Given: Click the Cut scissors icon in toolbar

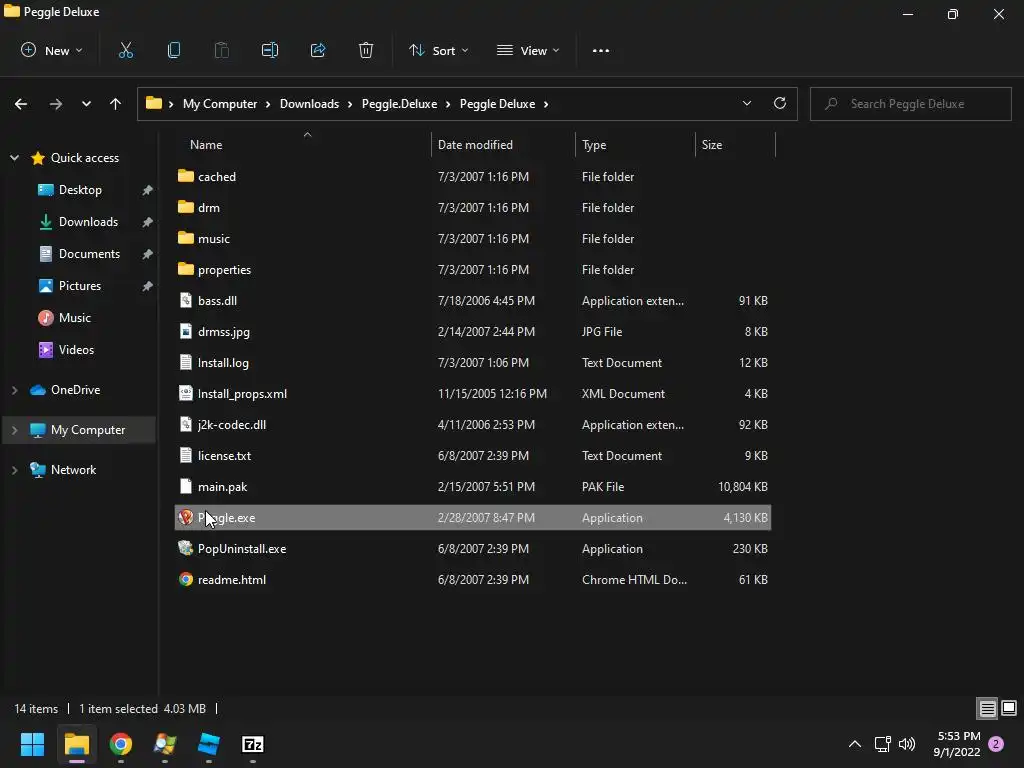Looking at the screenshot, I should tap(125, 50).
